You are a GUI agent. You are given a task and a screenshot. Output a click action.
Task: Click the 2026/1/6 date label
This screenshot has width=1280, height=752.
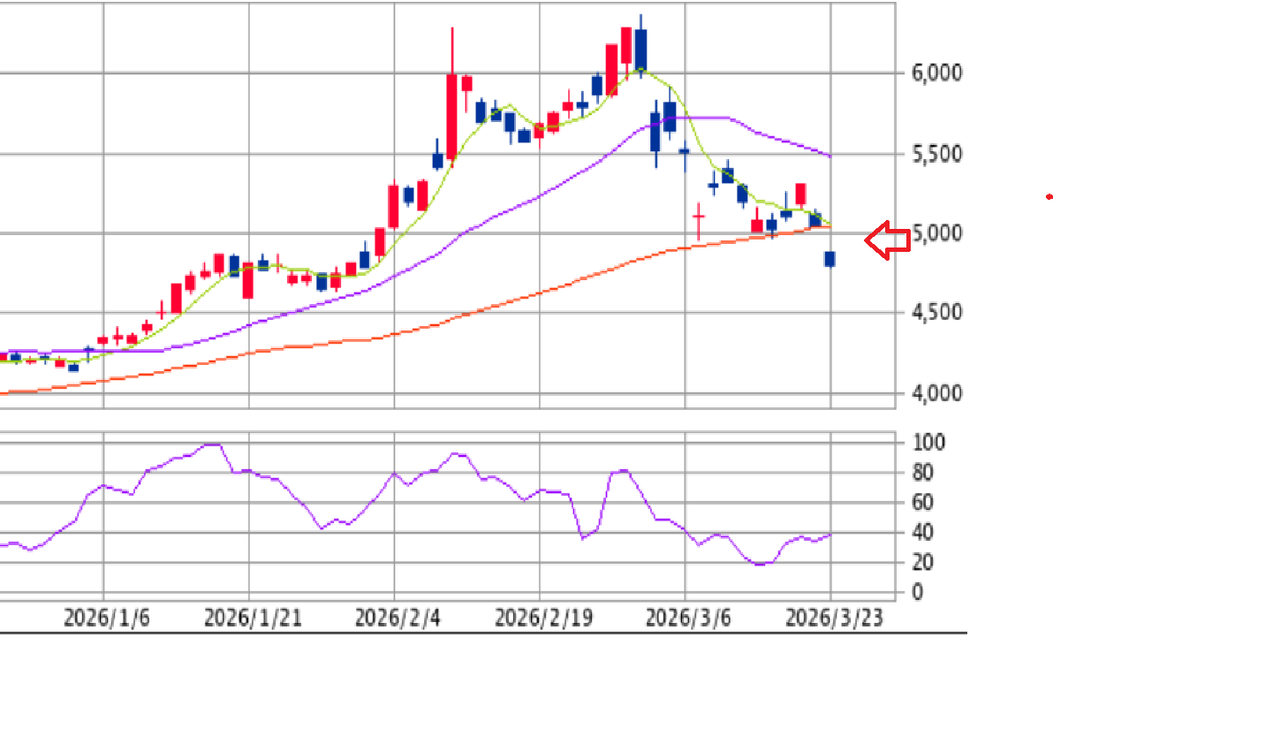pyautogui.click(x=107, y=619)
